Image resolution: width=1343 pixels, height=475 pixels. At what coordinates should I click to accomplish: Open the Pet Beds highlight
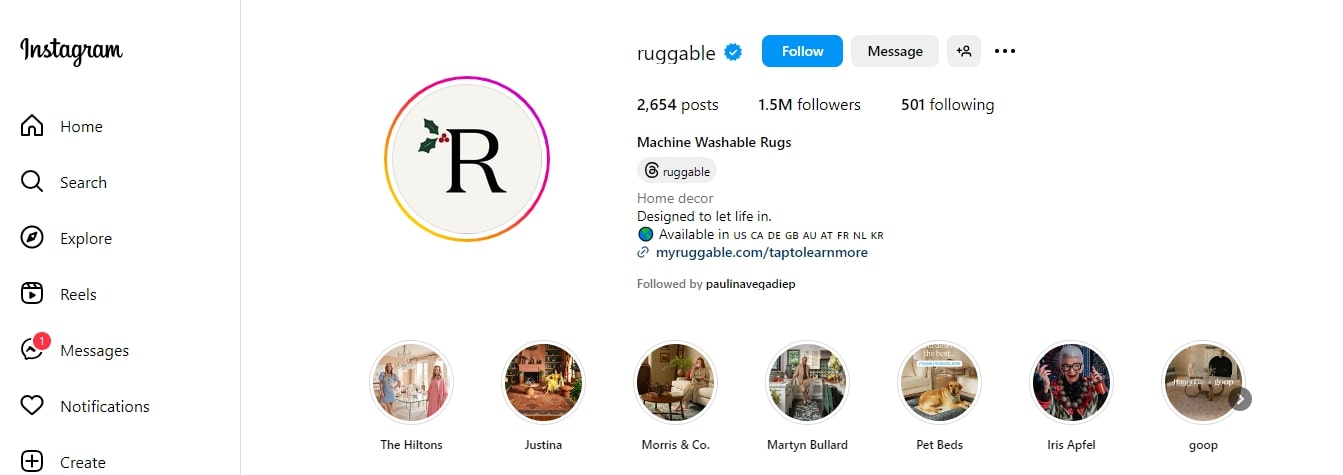pos(939,383)
